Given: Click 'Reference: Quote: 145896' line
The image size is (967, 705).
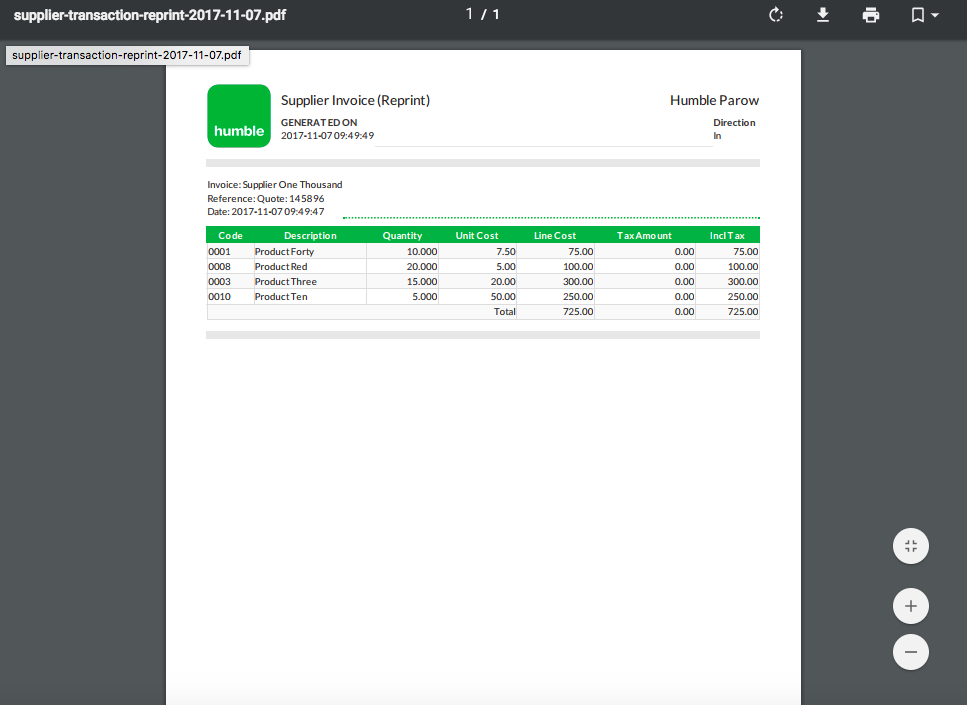Looking at the screenshot, I should pos(266,199).
